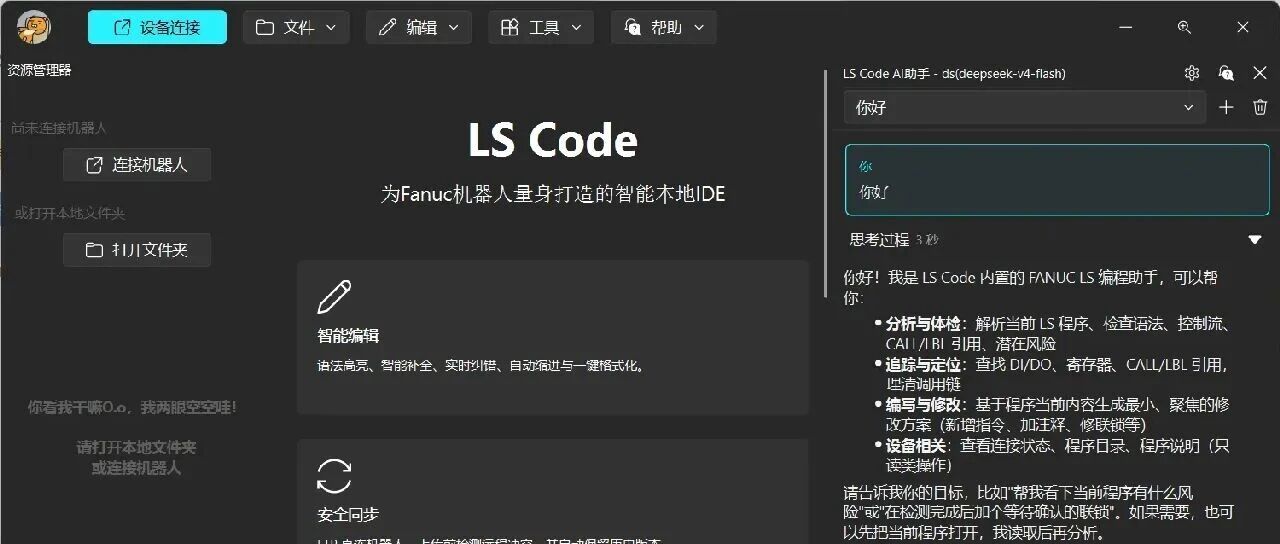Click the 设备连接 button
The image size is (1280, 544).
pos(157,27)
